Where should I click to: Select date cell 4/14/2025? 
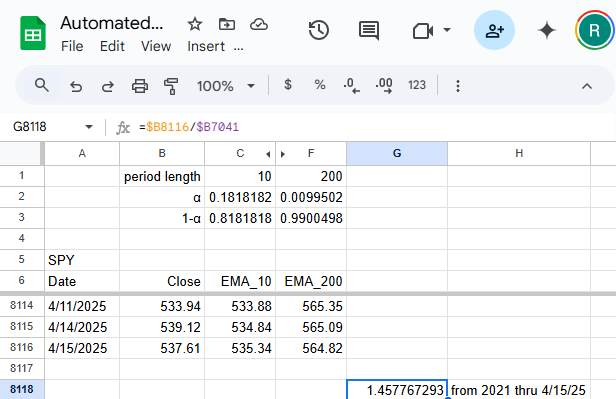click(82, 327)
